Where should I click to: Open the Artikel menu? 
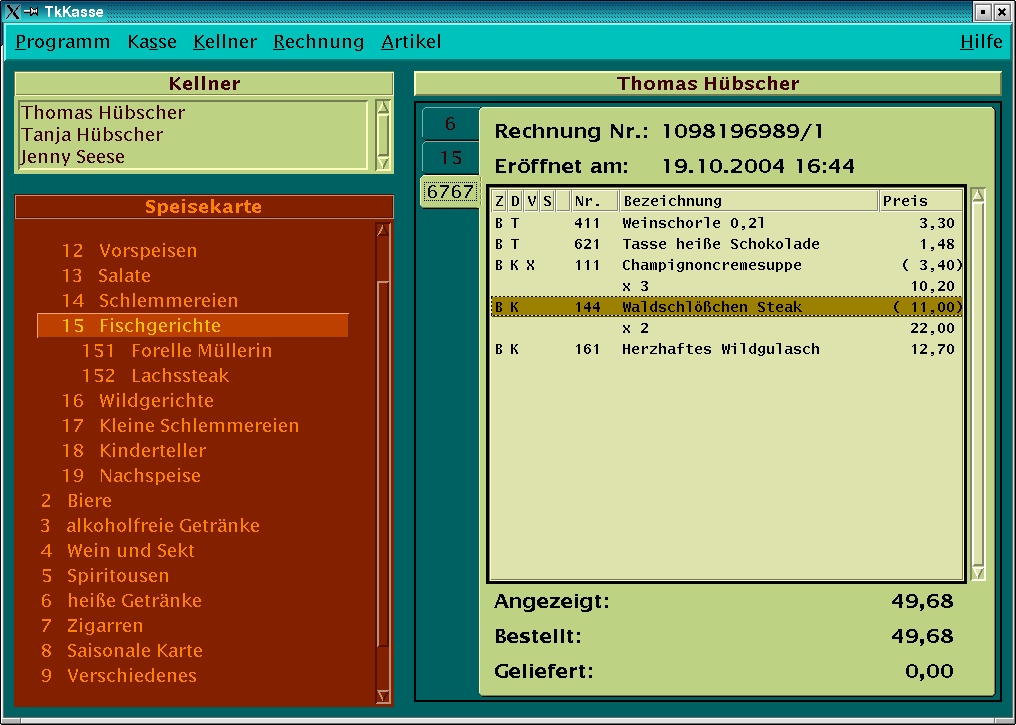(411, 42)
